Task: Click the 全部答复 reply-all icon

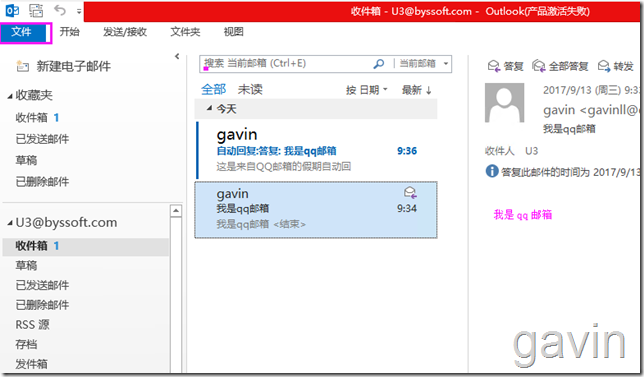Action: (539, 66)
